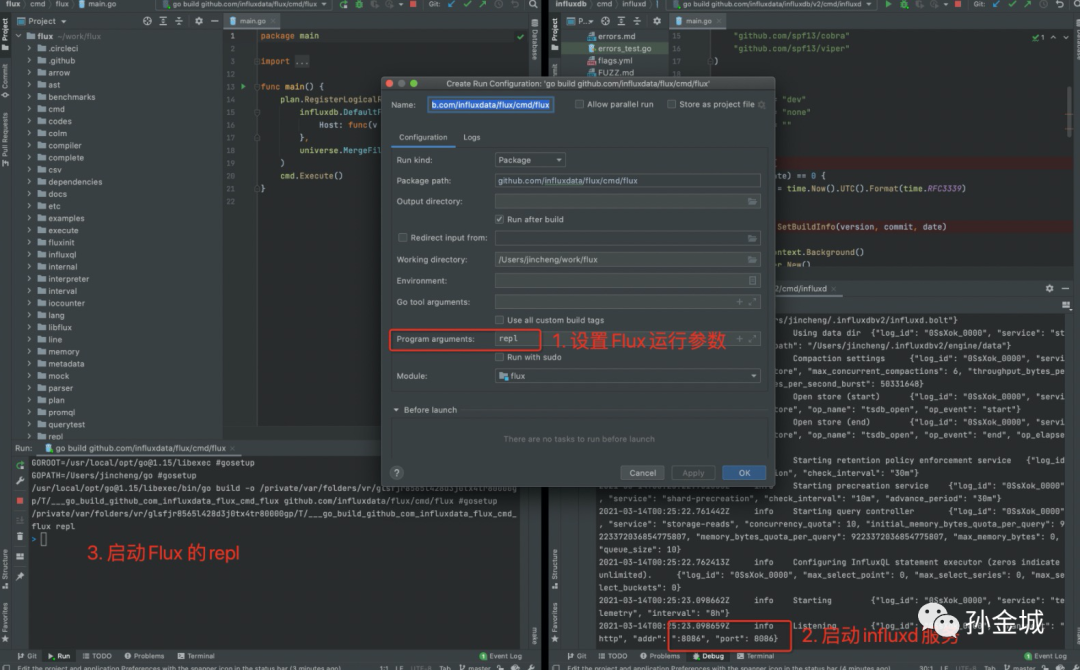The height and width of the screenshot is (670, 1080).
Task: Open the Terminal tool window tab
Action: [195, 656]
